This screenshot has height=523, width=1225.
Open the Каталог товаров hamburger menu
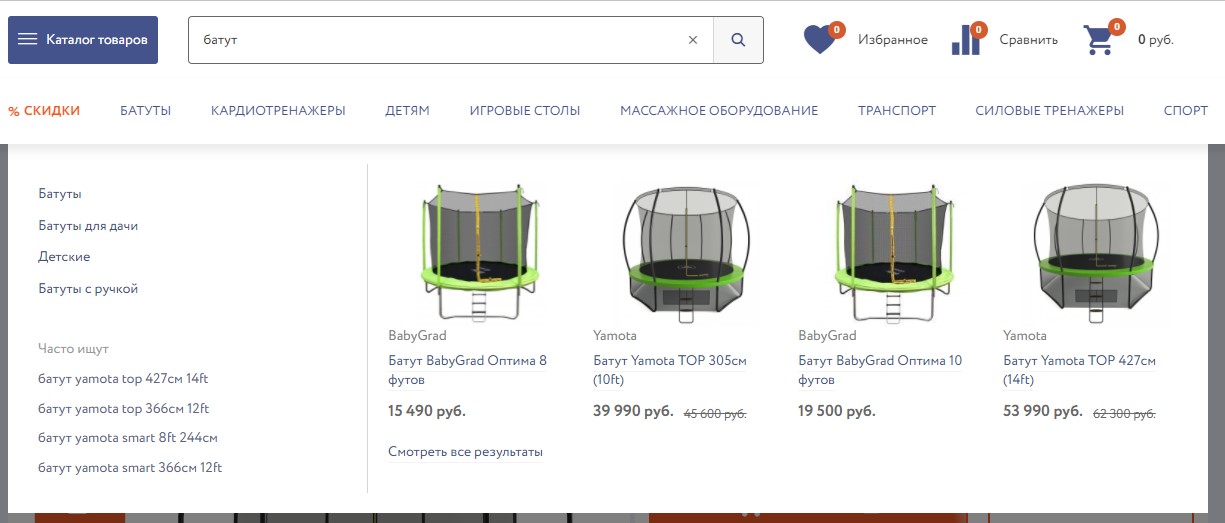83,40
